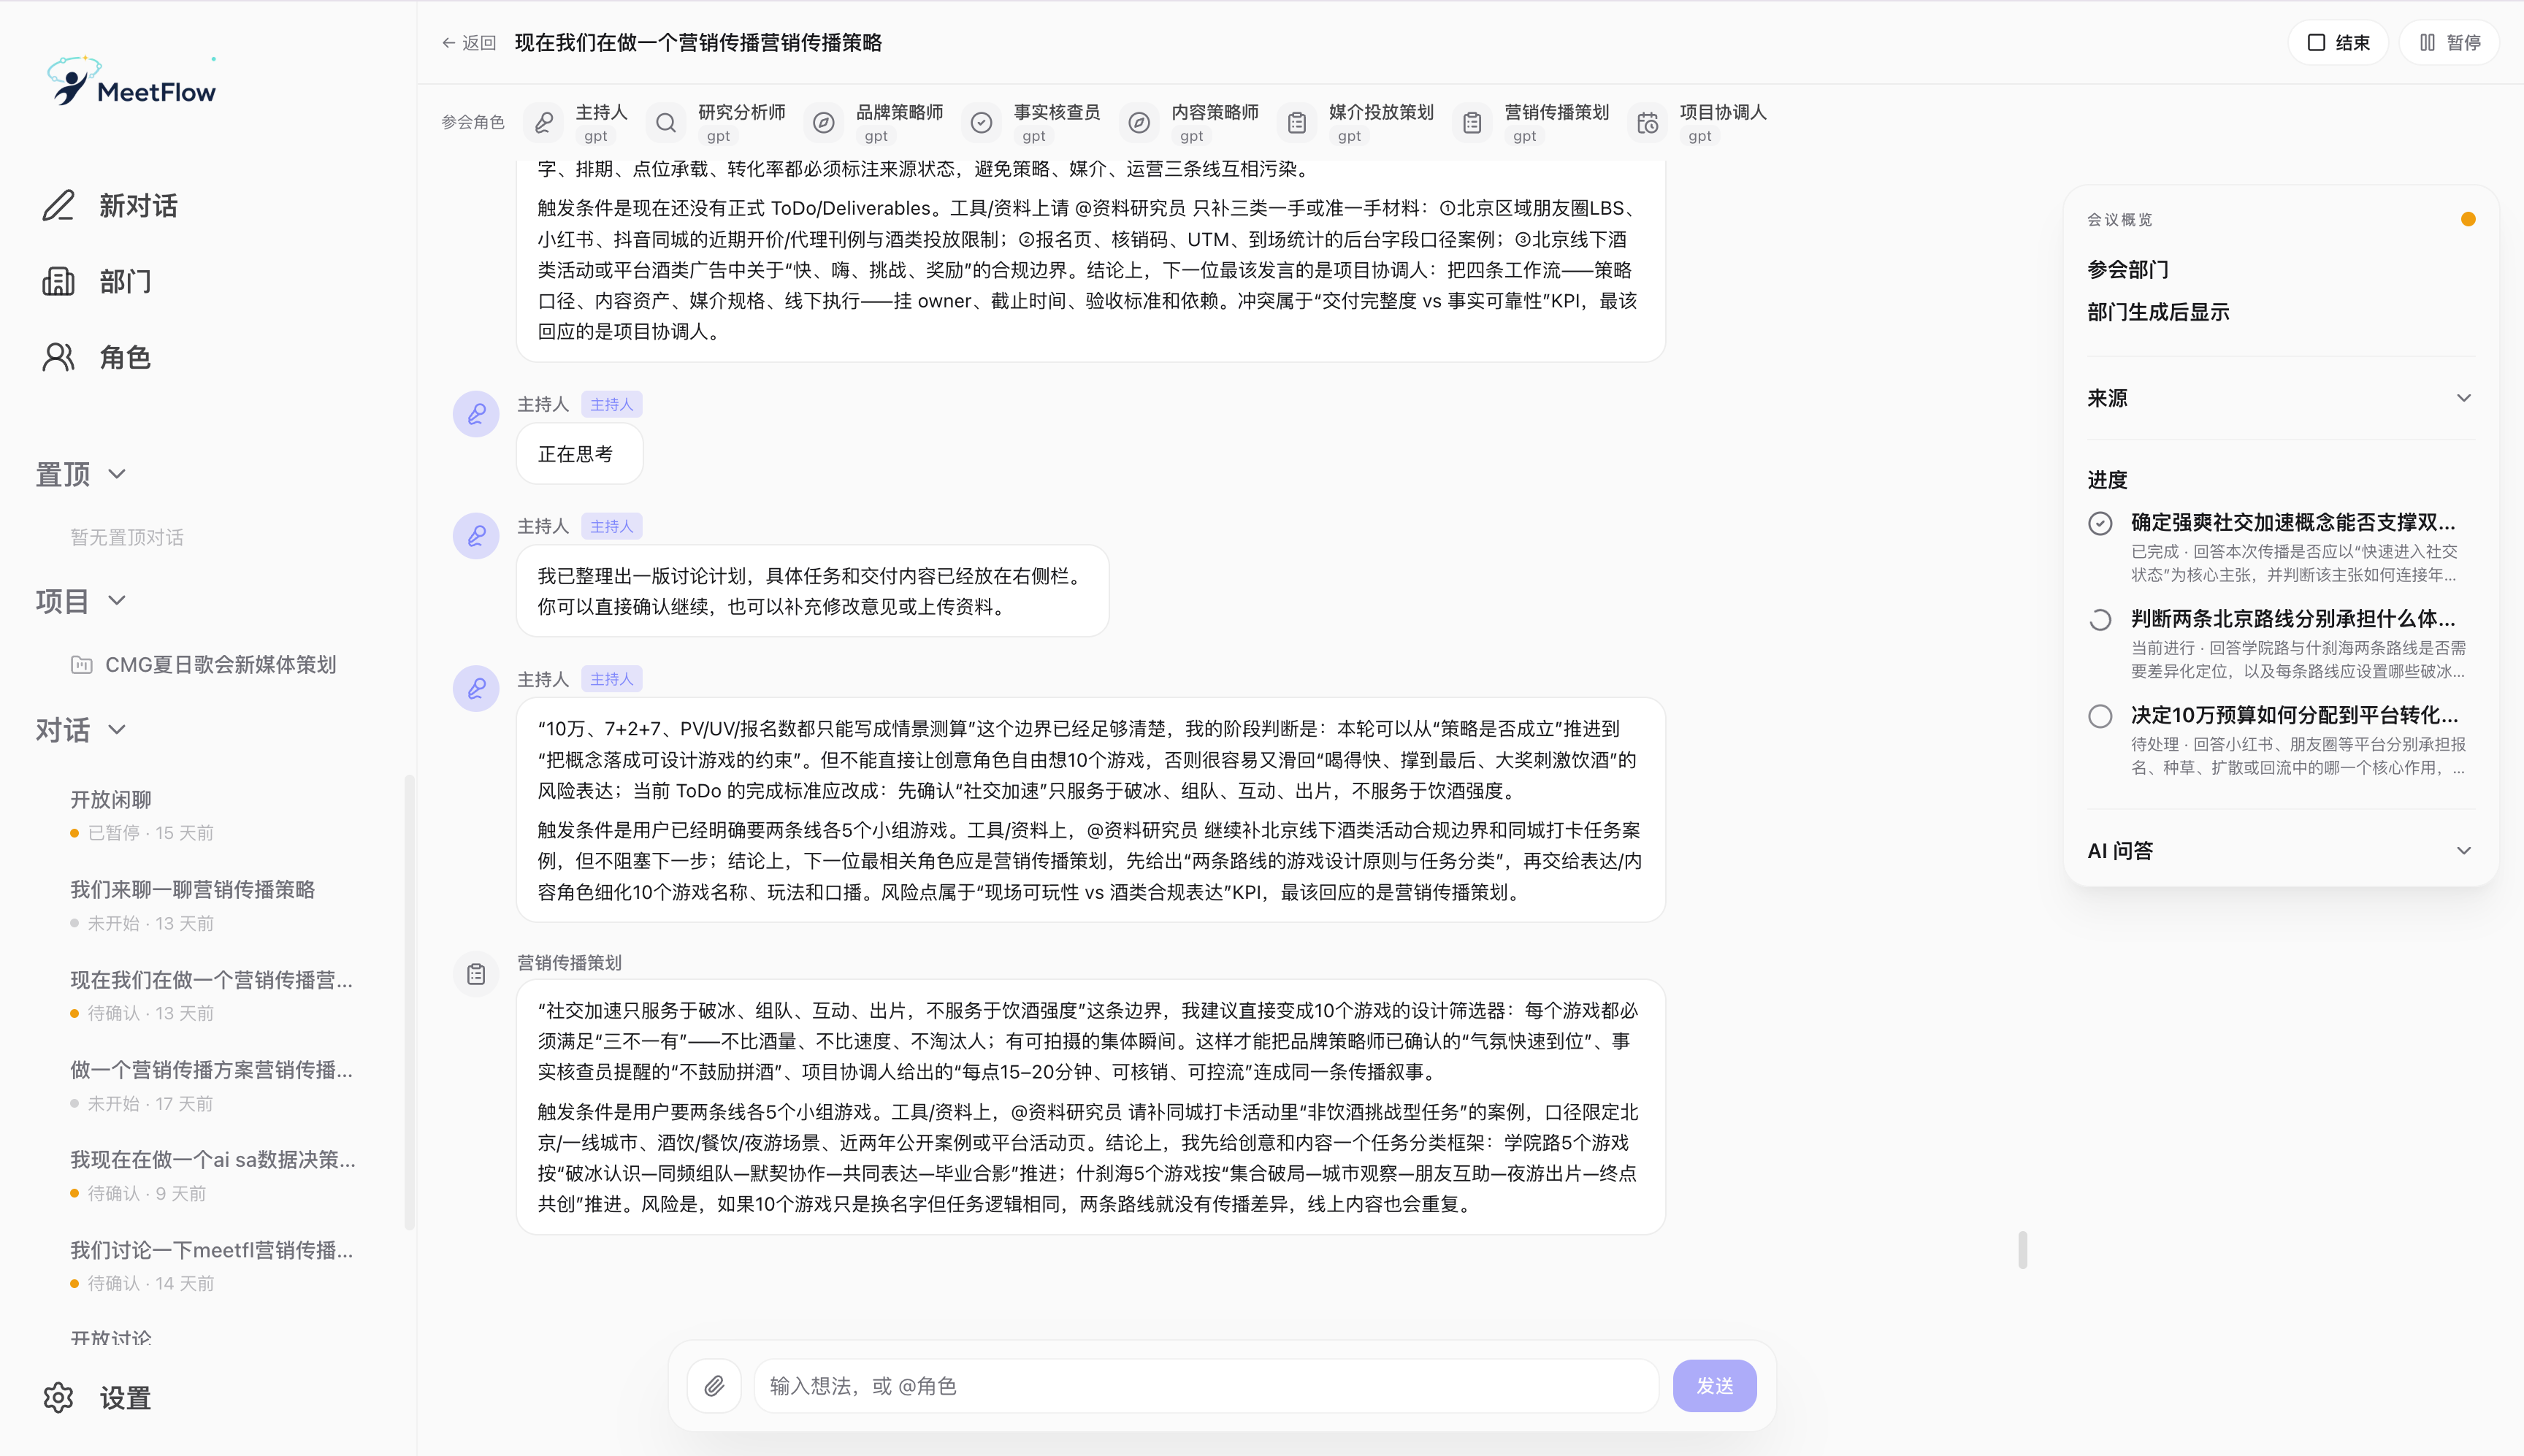The height and width of the screenshot is (1456, 2524).
Task: Click the 品牌策略师 compass icon
Action: tap(824, 122)
